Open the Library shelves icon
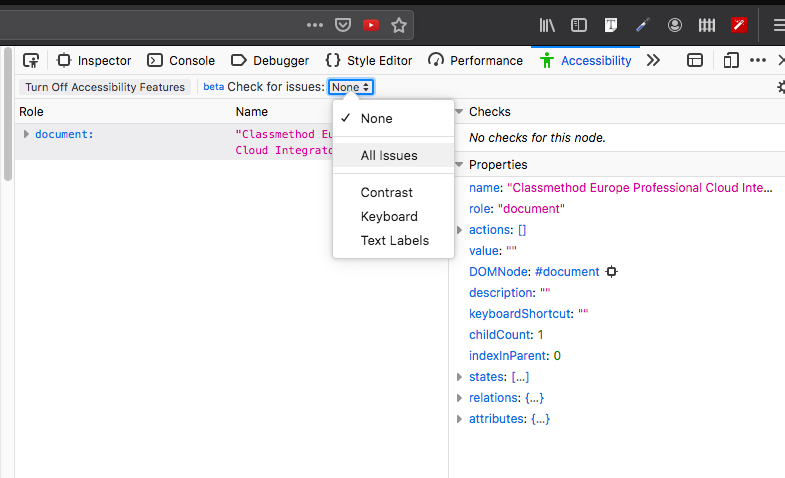The height and width of the screenshot is (478, 785). pyautogui.click(x=547, y=25)
